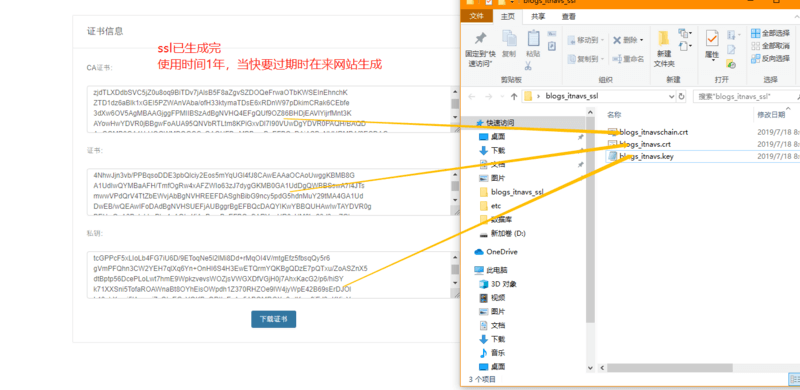Viewport: 800px width, 390px height.
Task: Select the OneDrive item in navigation pane
Action: [x=495, y=252]
